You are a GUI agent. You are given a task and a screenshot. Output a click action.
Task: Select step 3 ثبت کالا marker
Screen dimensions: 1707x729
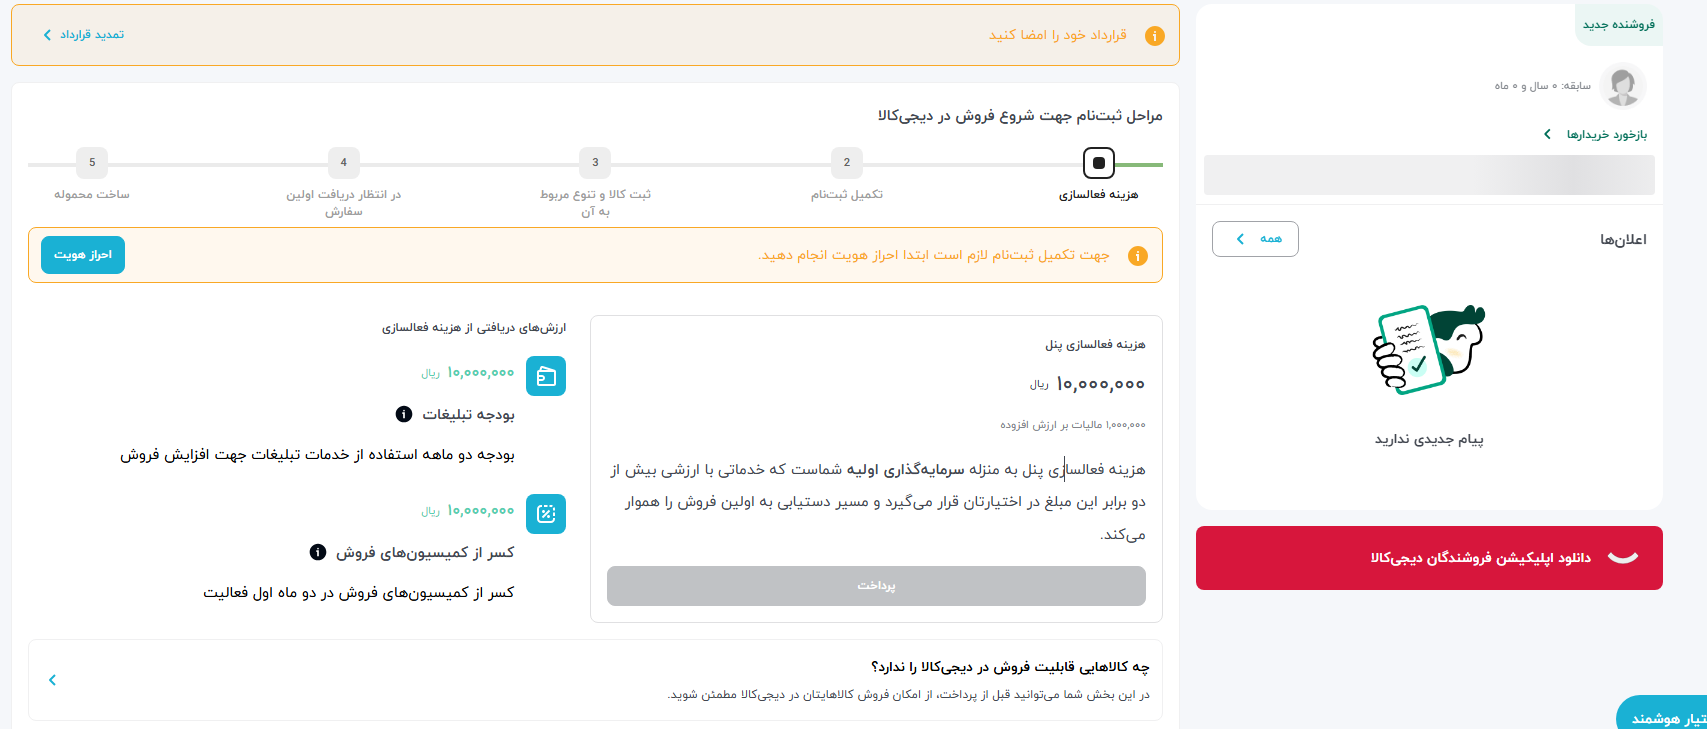(595, 162)
